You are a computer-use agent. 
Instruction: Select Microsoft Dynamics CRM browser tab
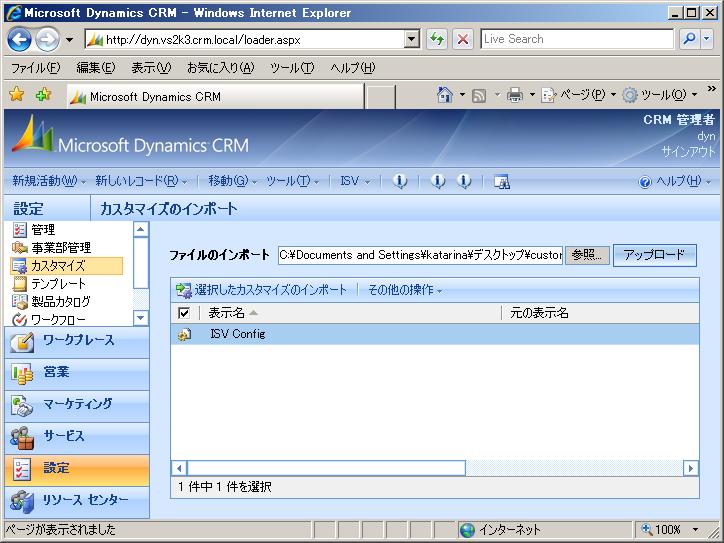tap(216, 97)
